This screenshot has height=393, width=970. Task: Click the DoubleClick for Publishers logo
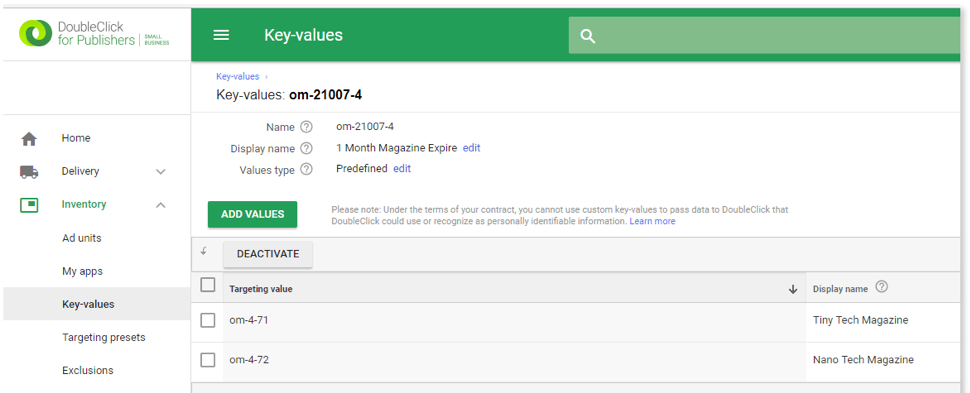[95, 33]
